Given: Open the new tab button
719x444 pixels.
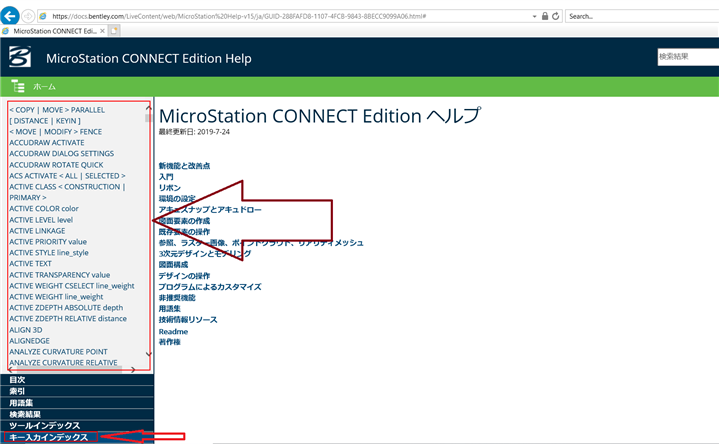Looking at the screenshot, I should click(x=114, y=31).
